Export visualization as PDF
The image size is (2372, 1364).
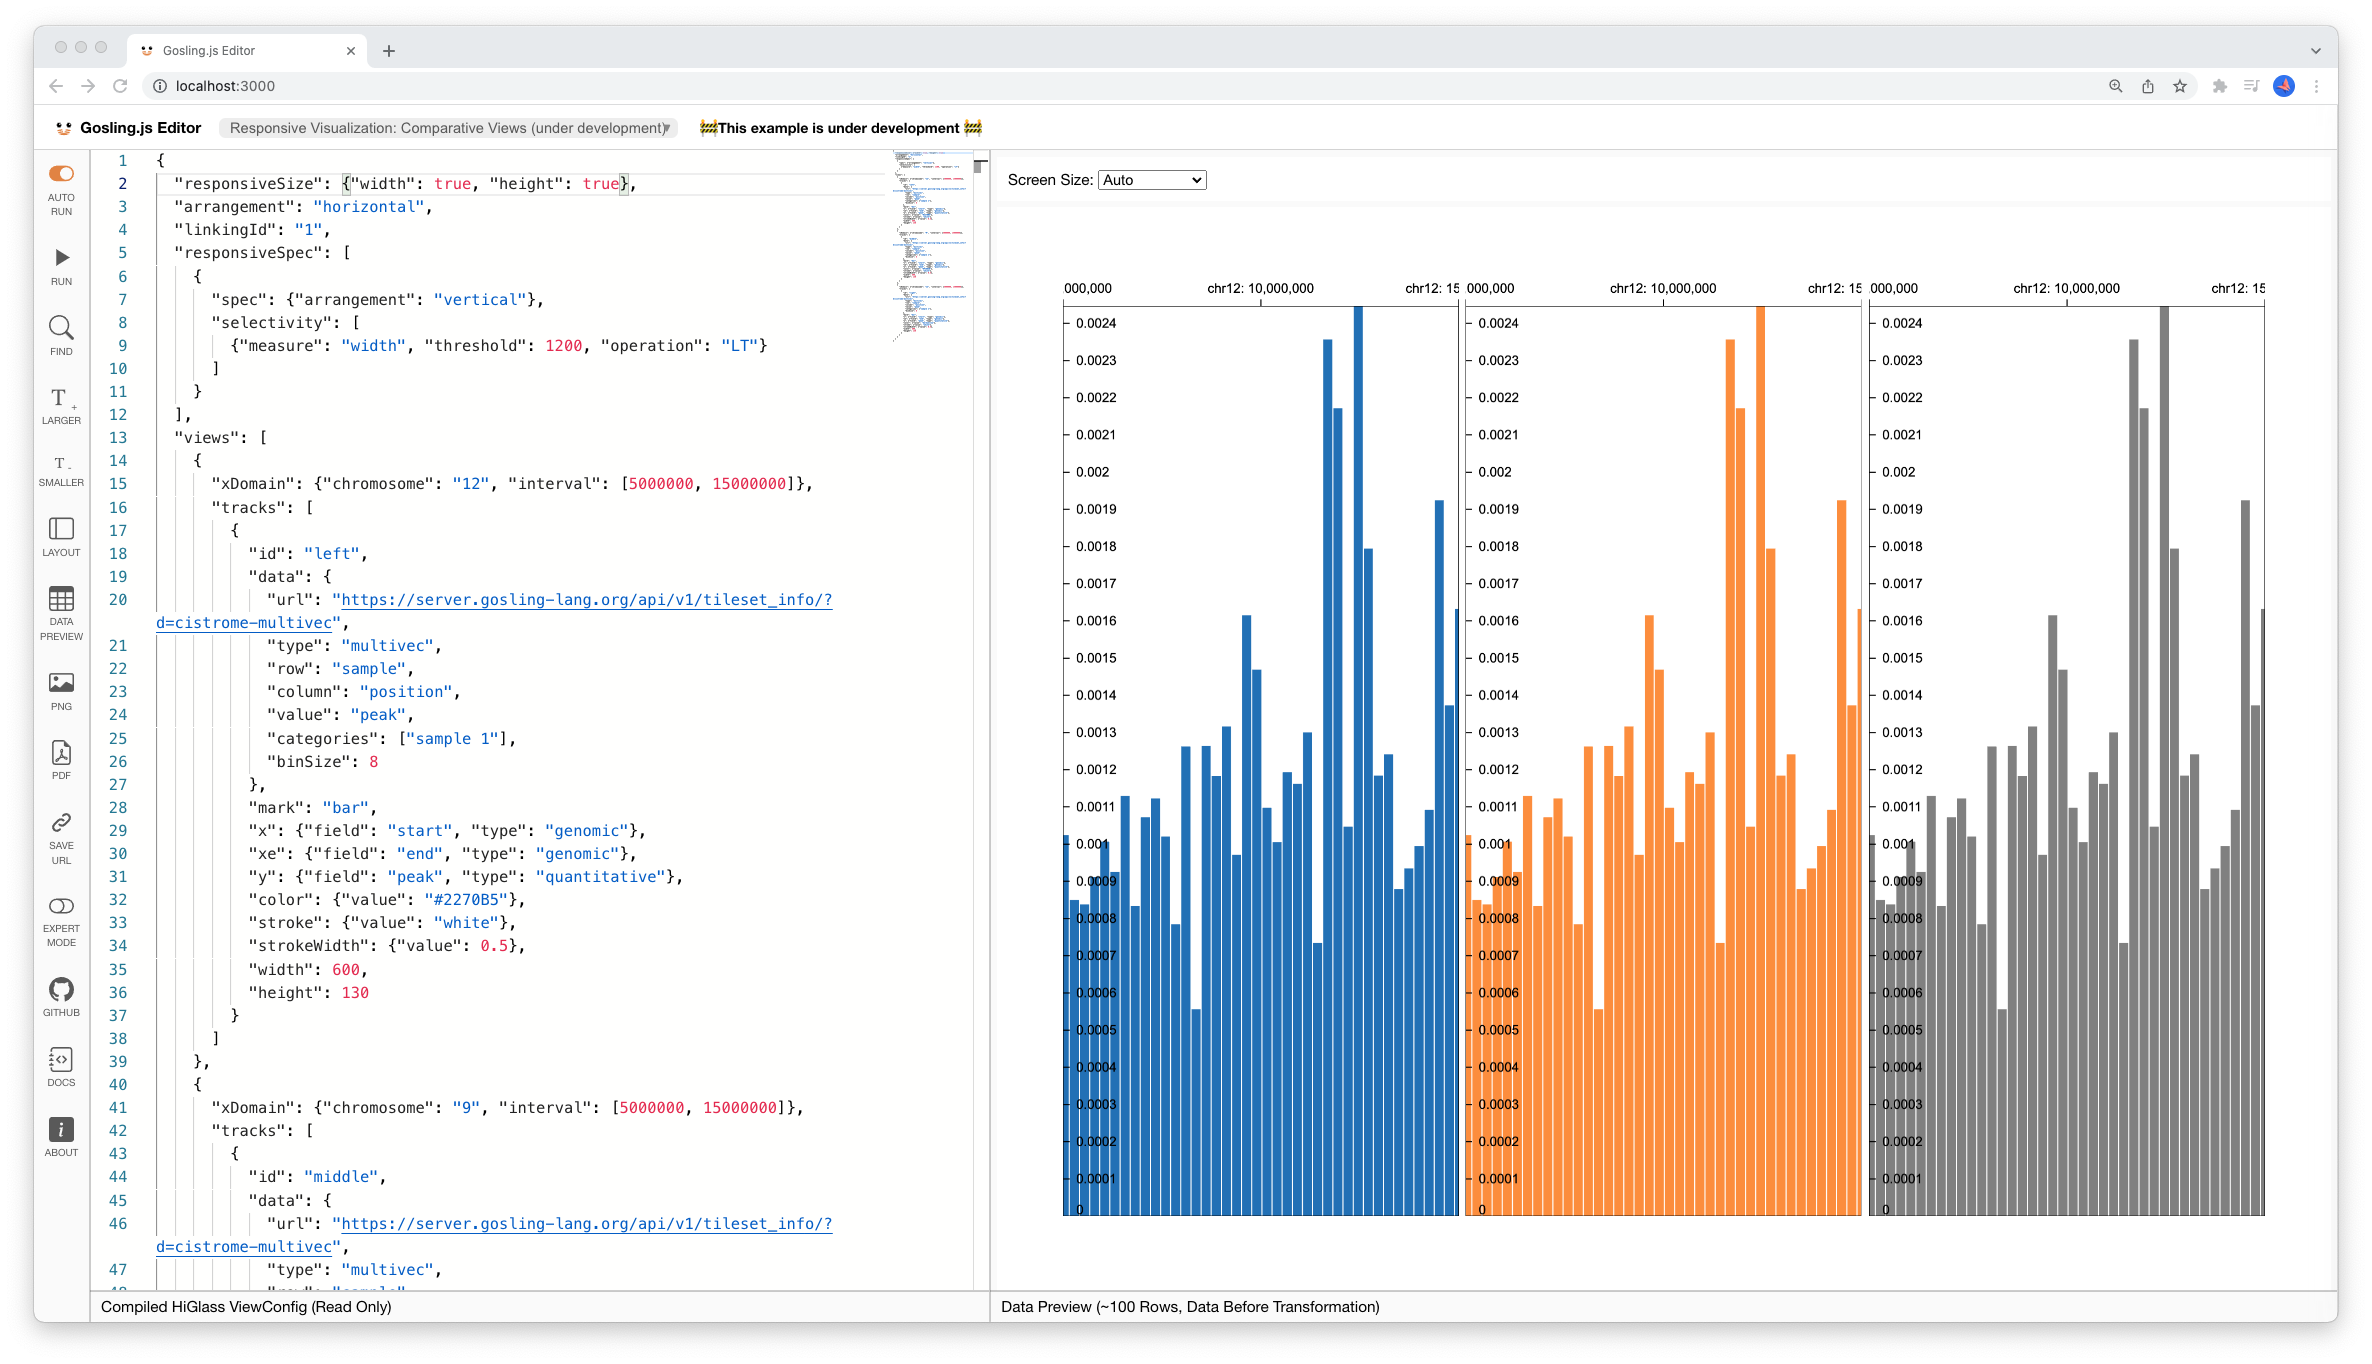click(x=61, y=753)
